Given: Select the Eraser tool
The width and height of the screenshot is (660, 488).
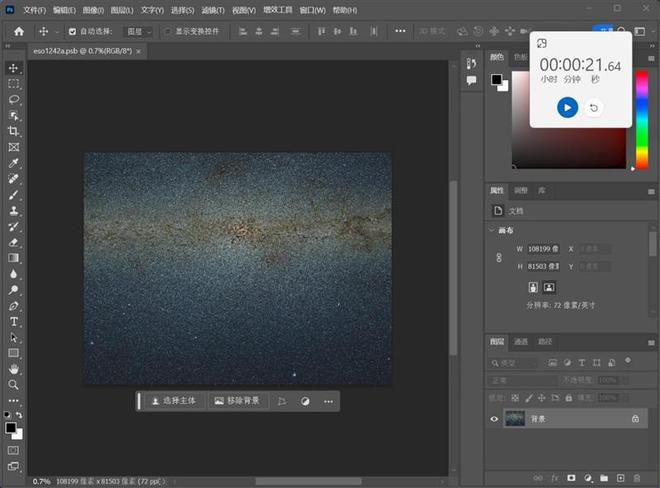Looking at the screenshot, I should point(13,242).
